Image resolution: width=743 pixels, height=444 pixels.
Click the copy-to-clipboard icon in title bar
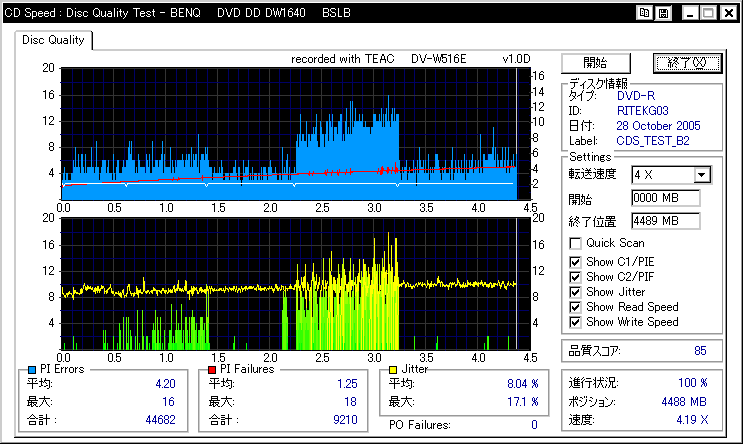click(x=644, y=13)
